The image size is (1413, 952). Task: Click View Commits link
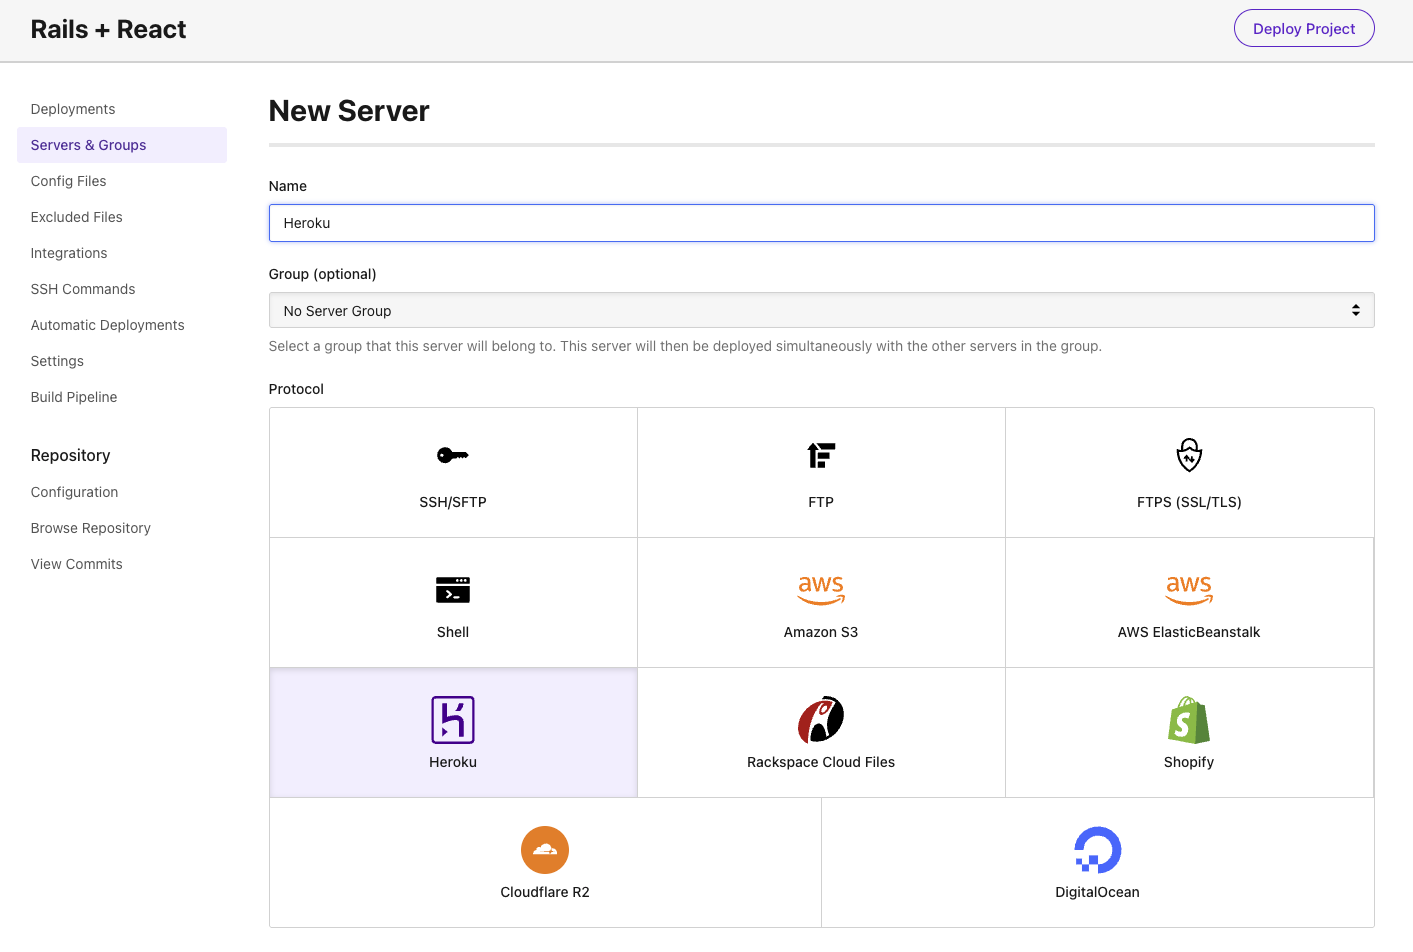tap(76, 564)
